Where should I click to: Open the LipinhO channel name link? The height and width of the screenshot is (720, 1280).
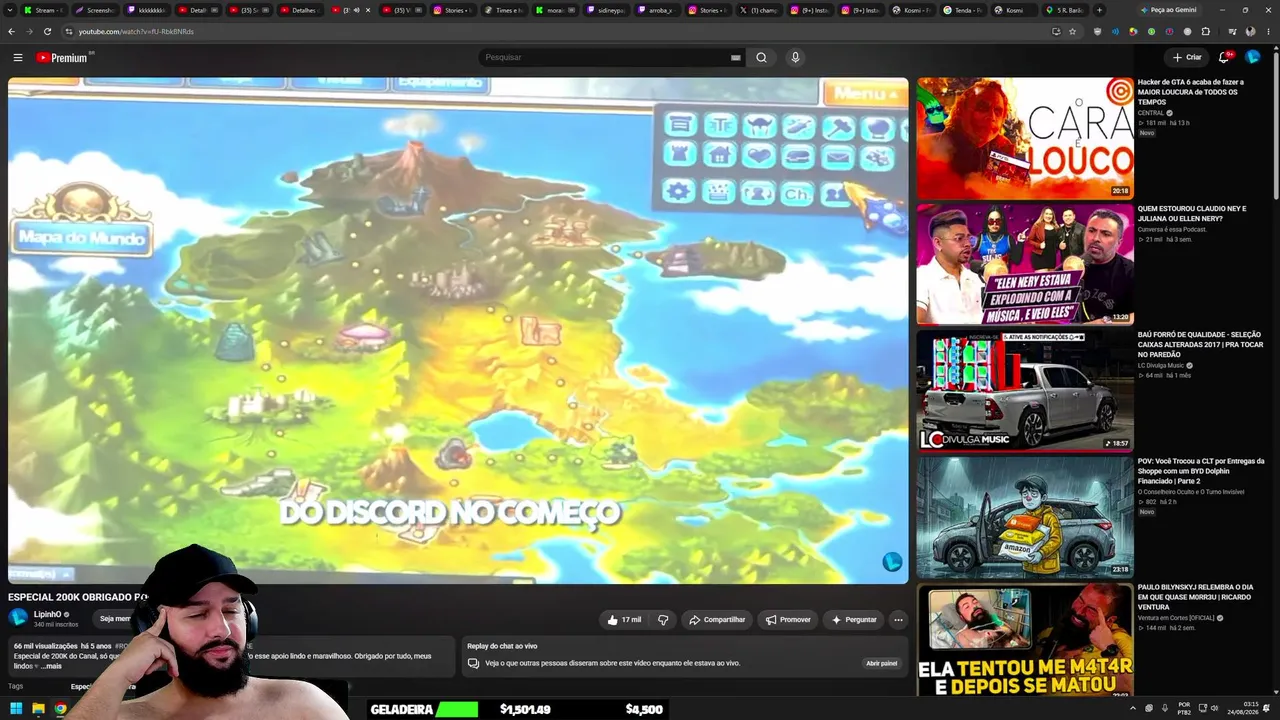[x=48, y=614]
